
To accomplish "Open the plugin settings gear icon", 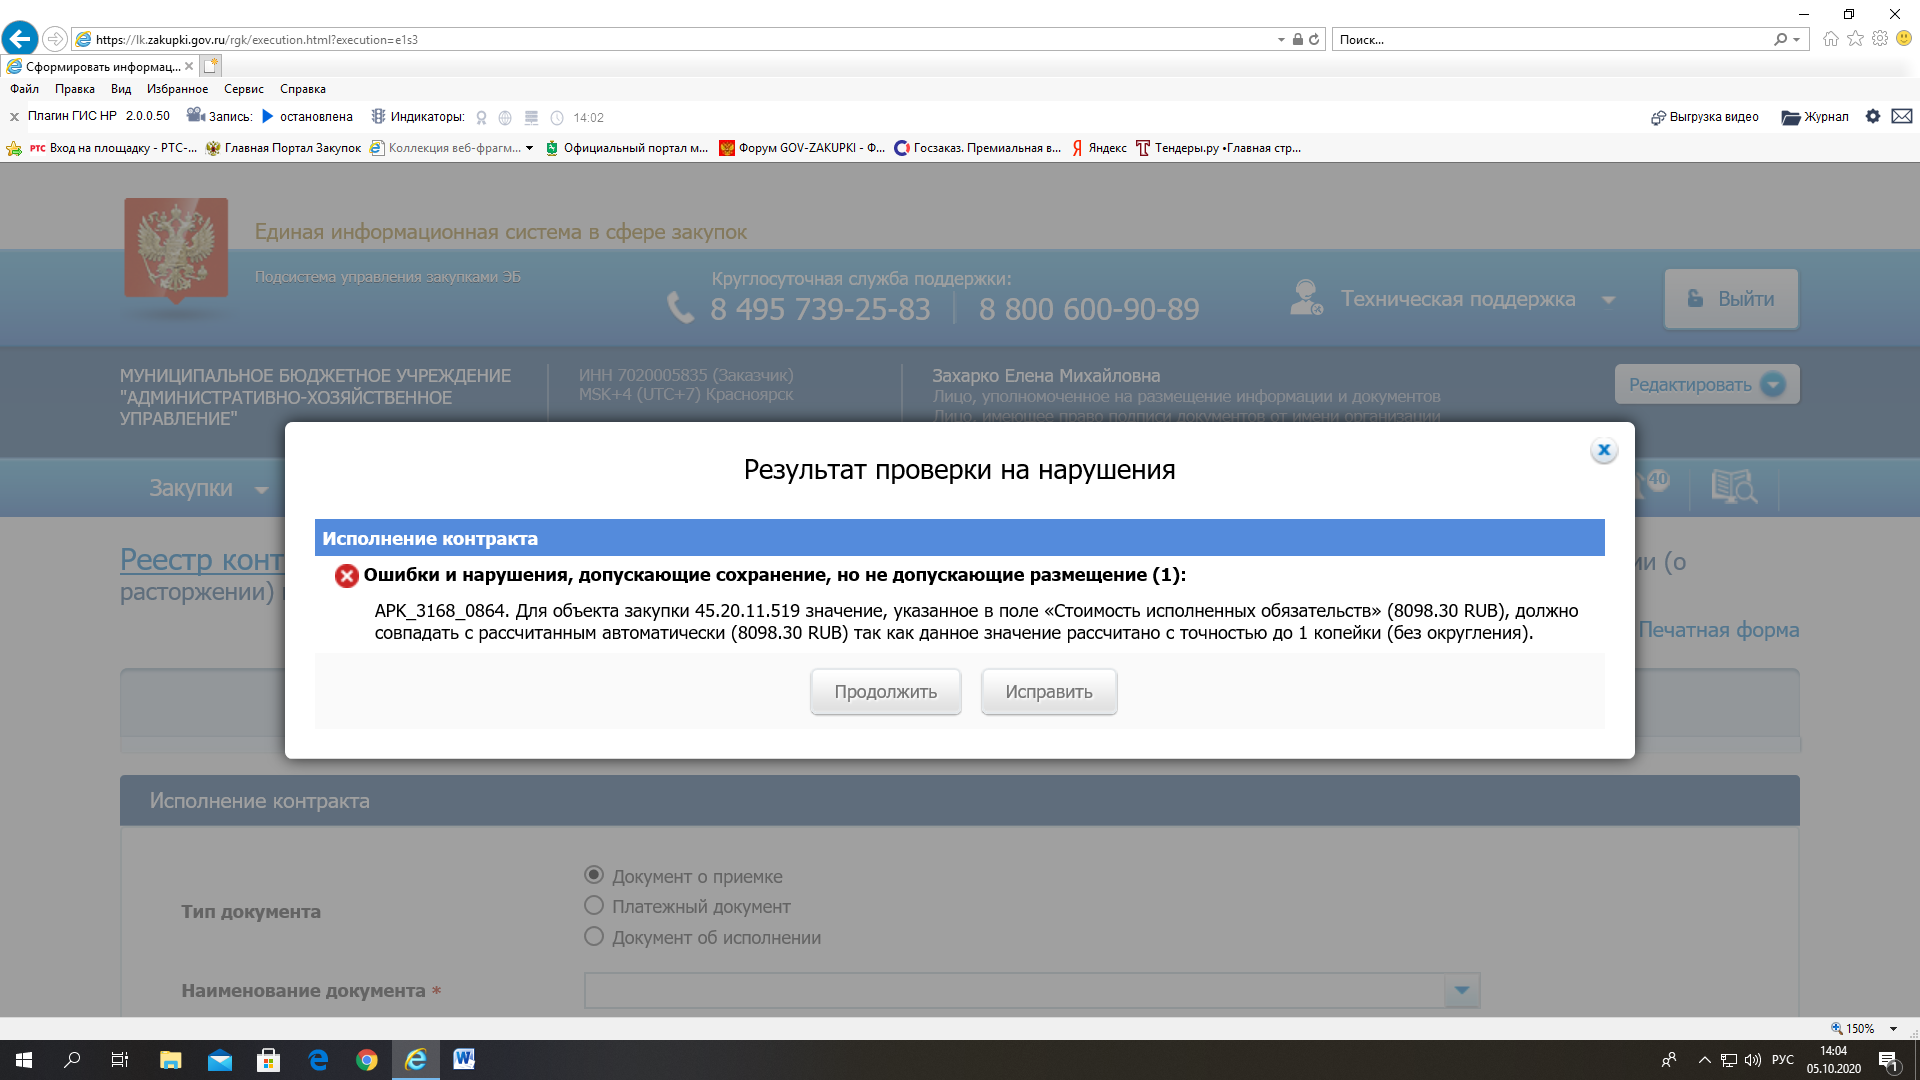I will coord(1872,116).
